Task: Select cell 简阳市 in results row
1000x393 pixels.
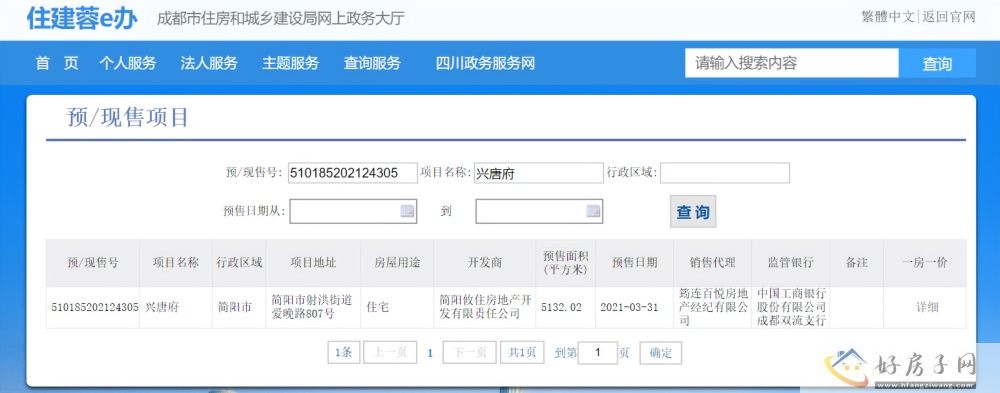Action: tap(239, 307)
